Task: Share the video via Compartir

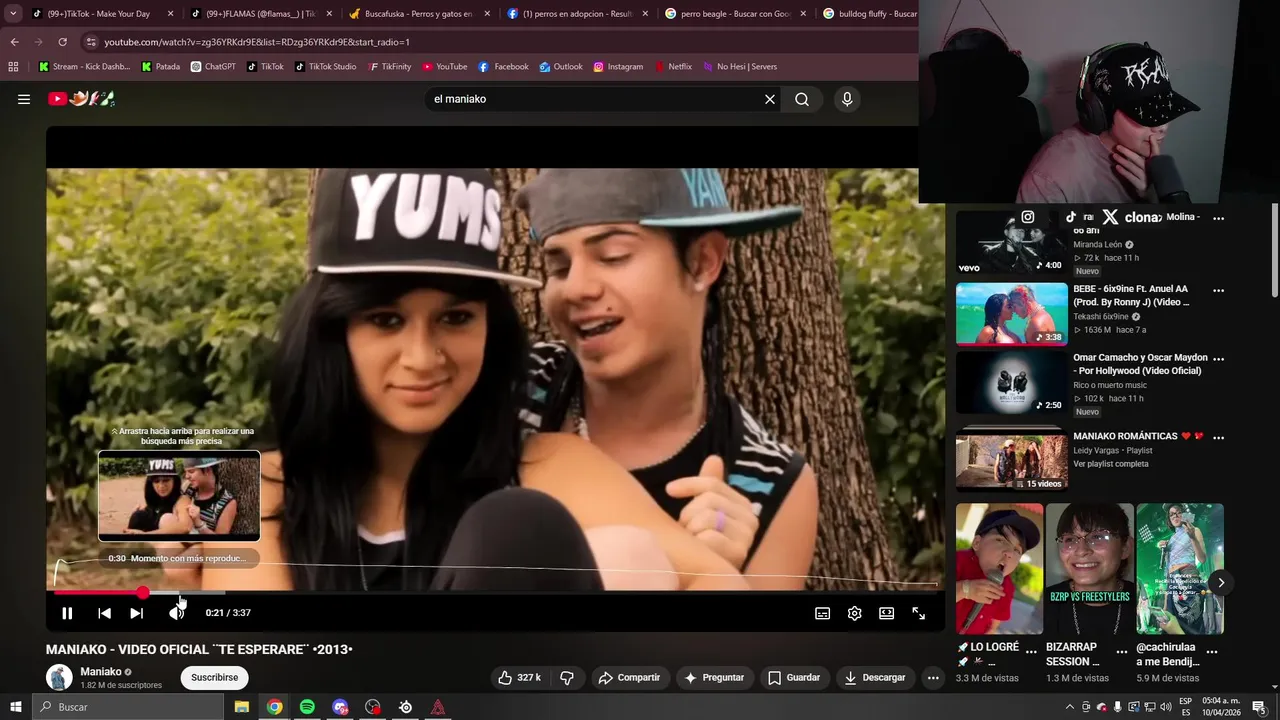Action: click(x=629, y=677)
